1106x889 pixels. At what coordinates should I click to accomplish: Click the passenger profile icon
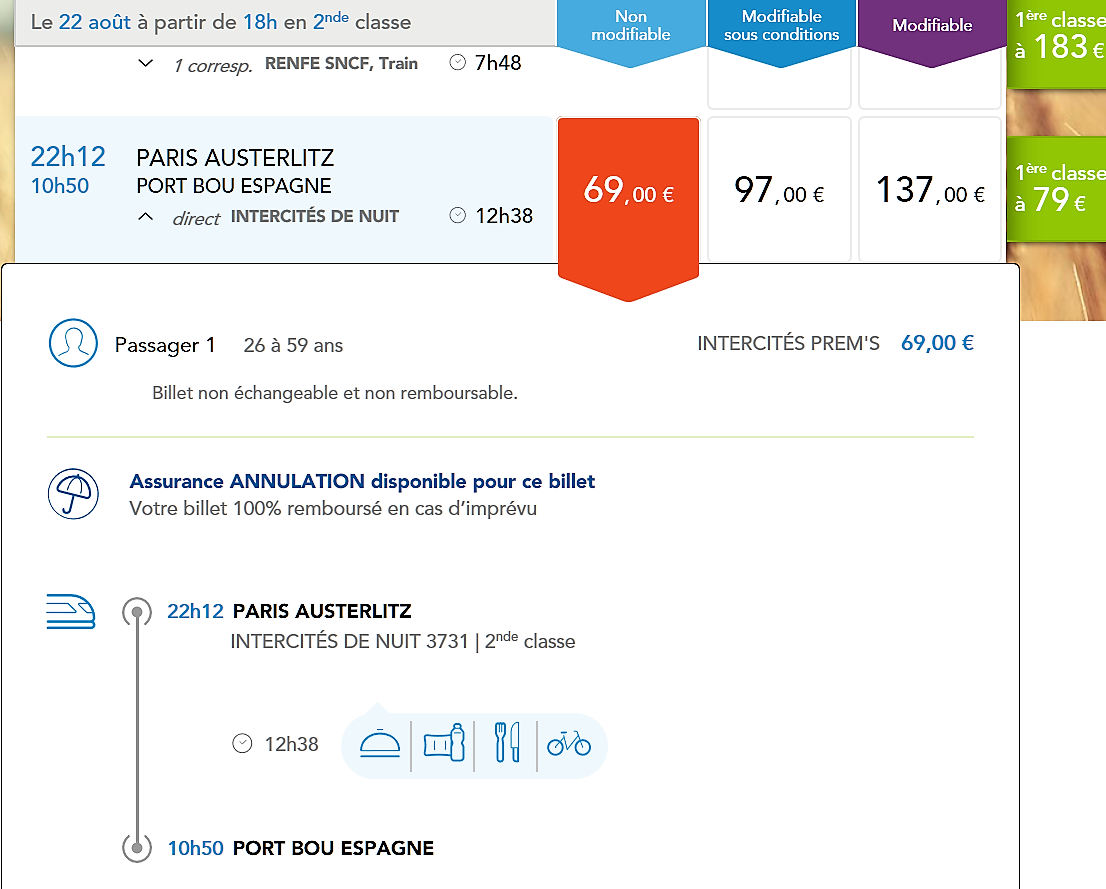pyautogui.click(x=73, y=344)
